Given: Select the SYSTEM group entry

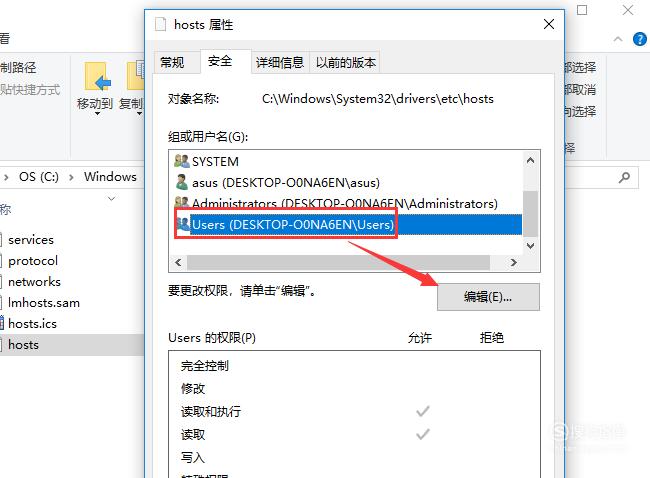Looking at the screenshot, I should point(206,161).
